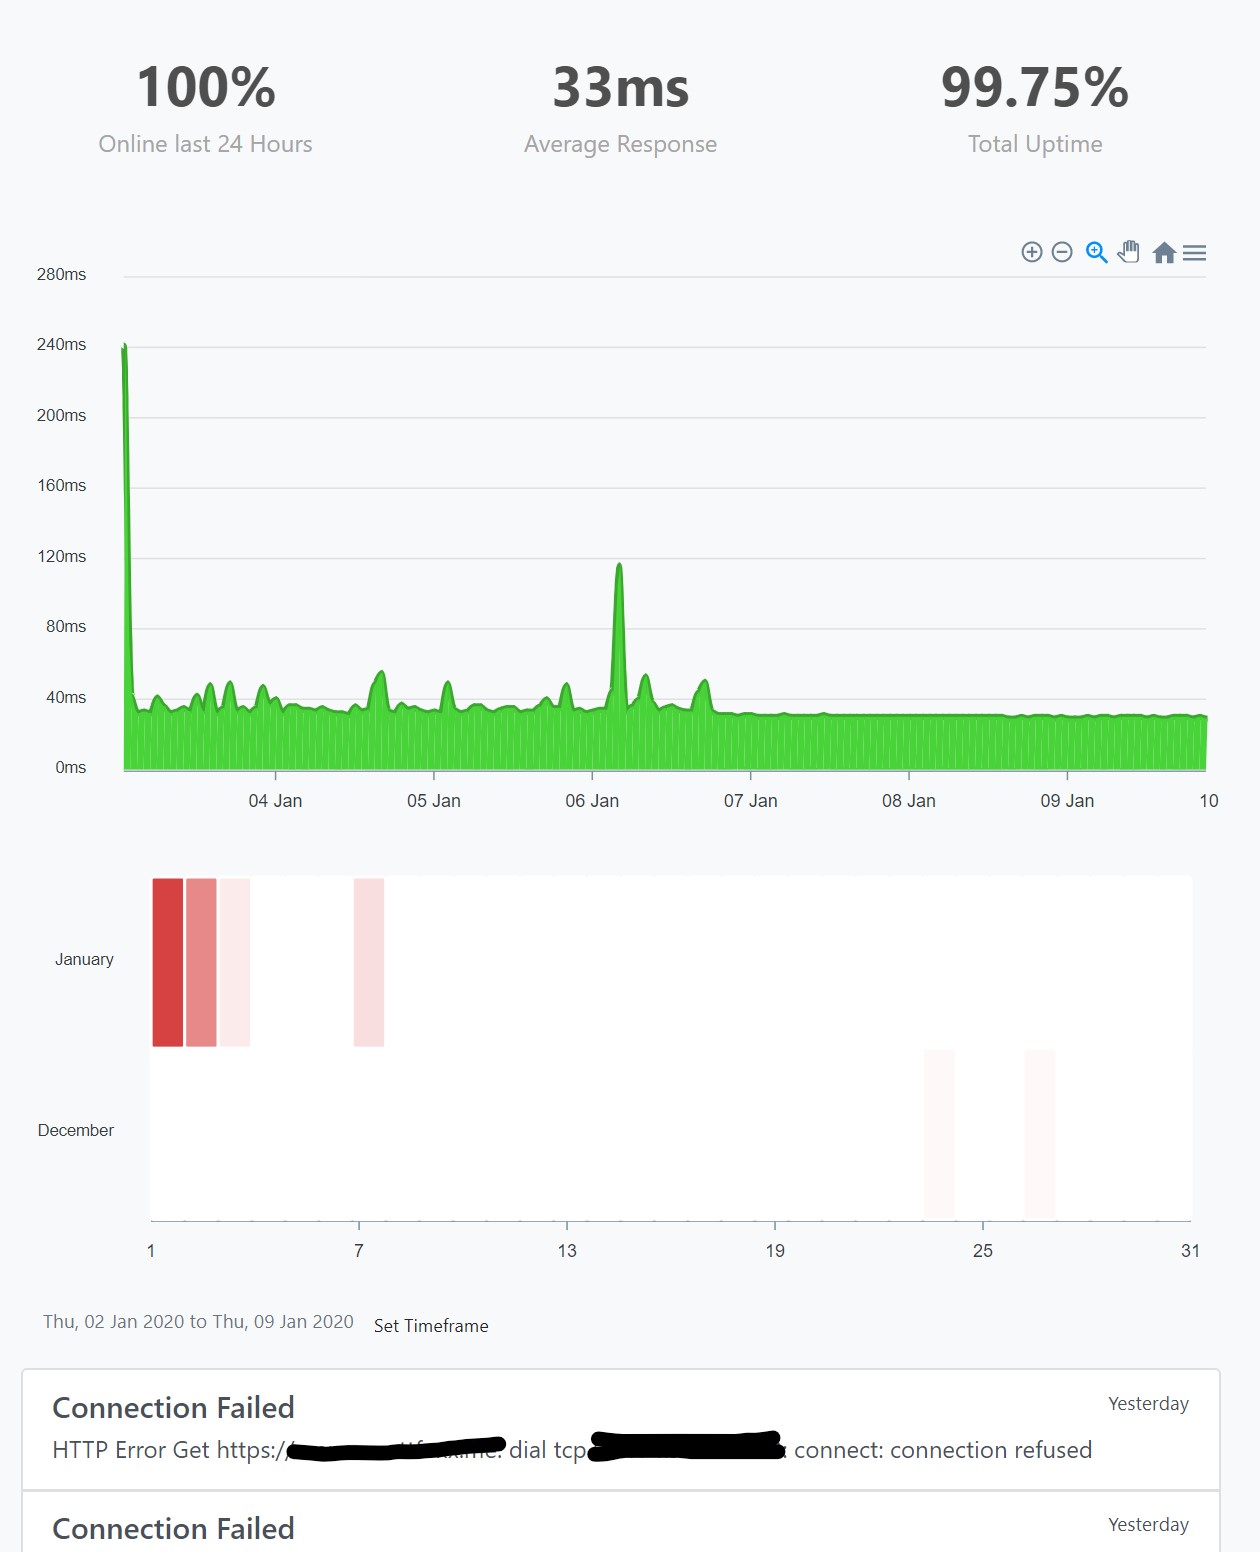Viewport: 1260px width, 1552px height.
Task: Select the December row in the heatmap
Action: coord(76,1130)
